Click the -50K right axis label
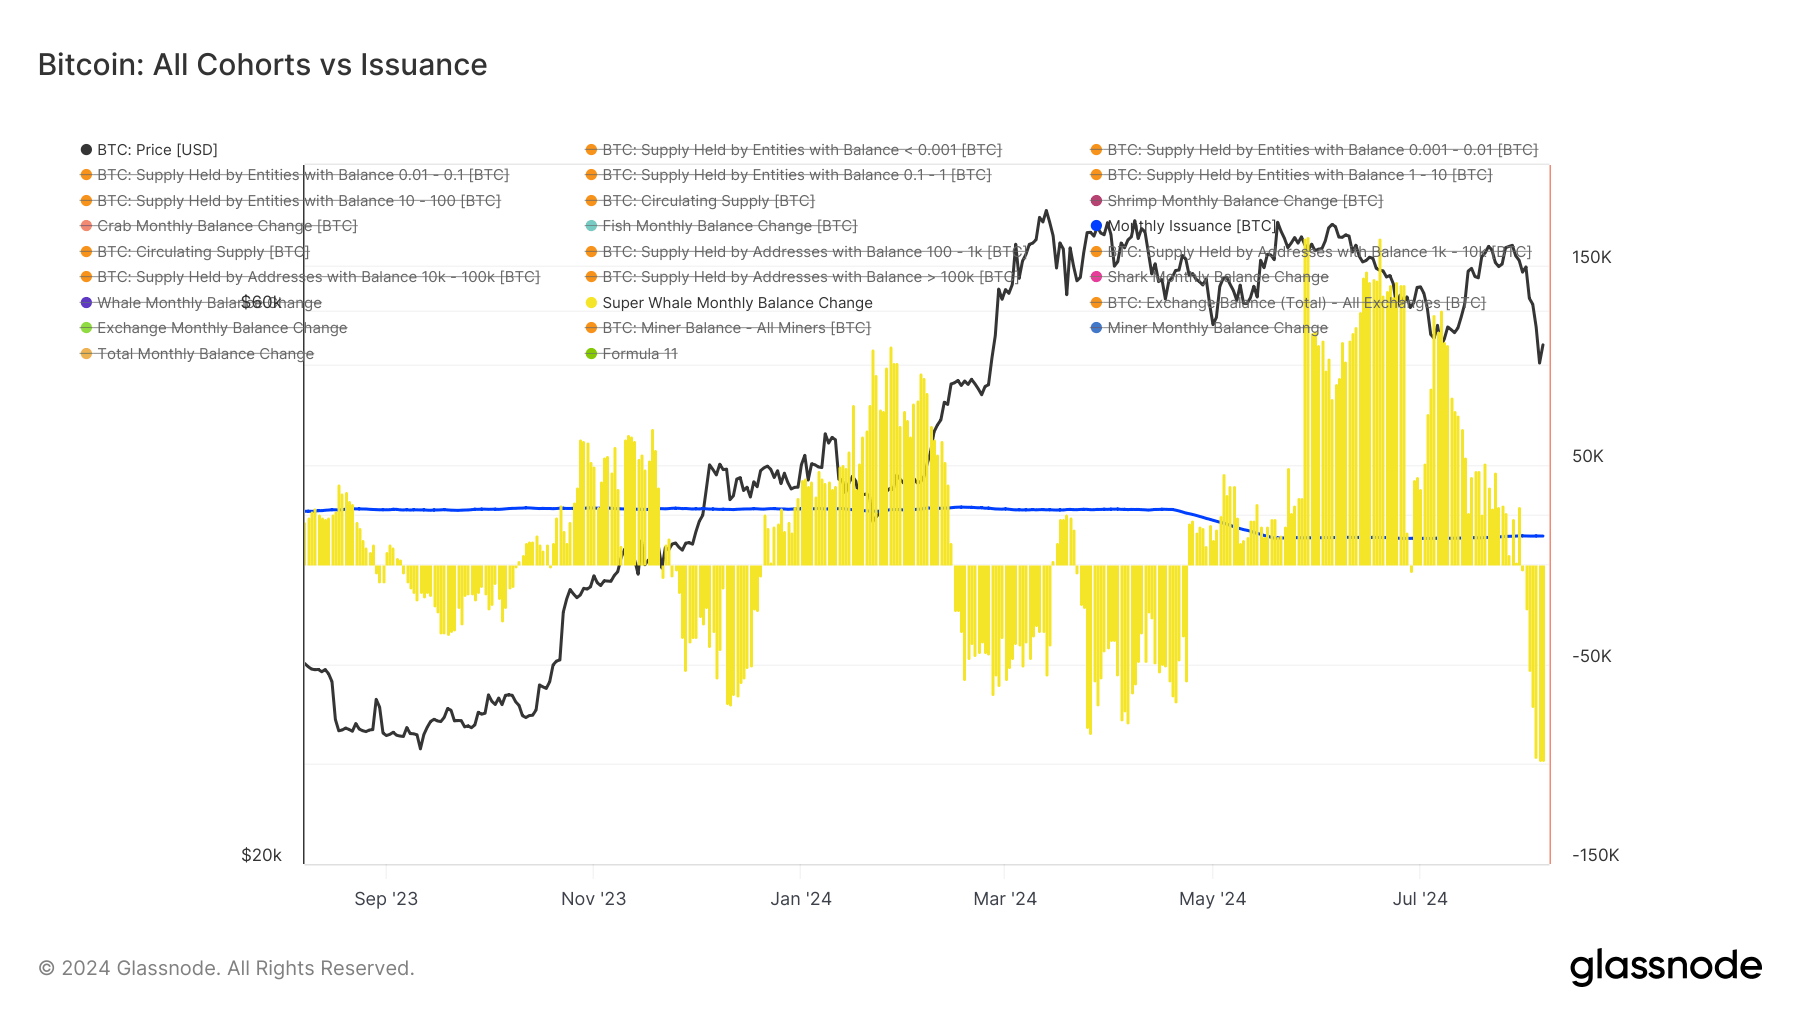Image resolution: width=1800 pixels, height=1013 pixels. pyautogui.click(x=1592, y=656)
